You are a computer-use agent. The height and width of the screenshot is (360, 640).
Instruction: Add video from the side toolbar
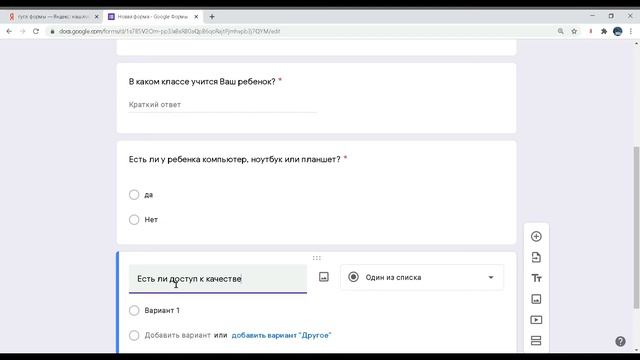click(536, 320)
